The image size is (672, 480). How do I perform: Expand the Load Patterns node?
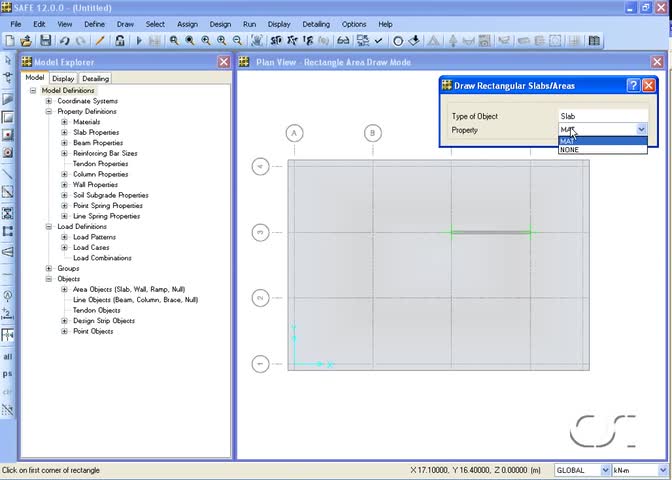[64, 237]
